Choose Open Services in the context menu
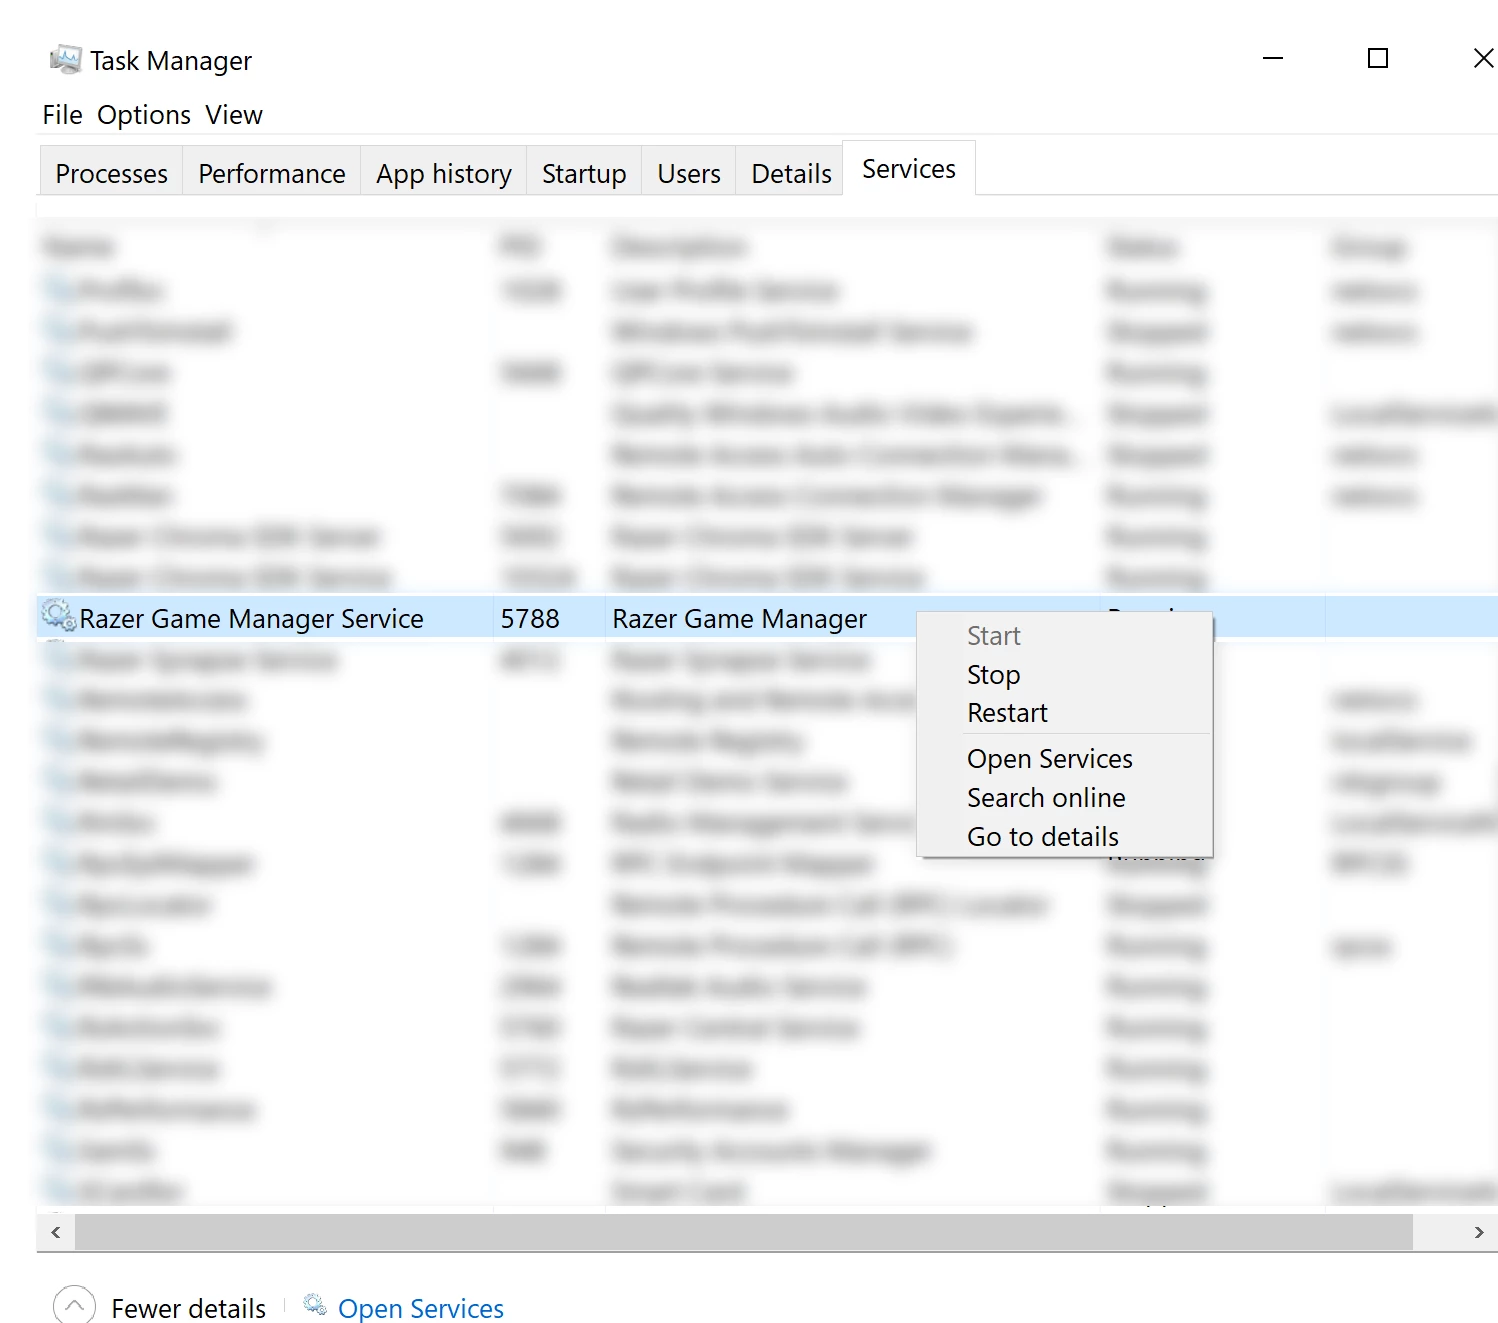This screenshot has width=1498, height=1323. pyautogui.click(x=1064, y=759)
